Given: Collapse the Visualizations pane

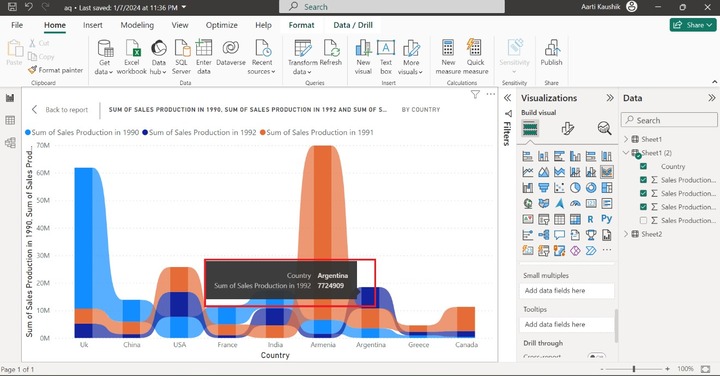Looking at the screenshot, I should (x=610, y=98).
